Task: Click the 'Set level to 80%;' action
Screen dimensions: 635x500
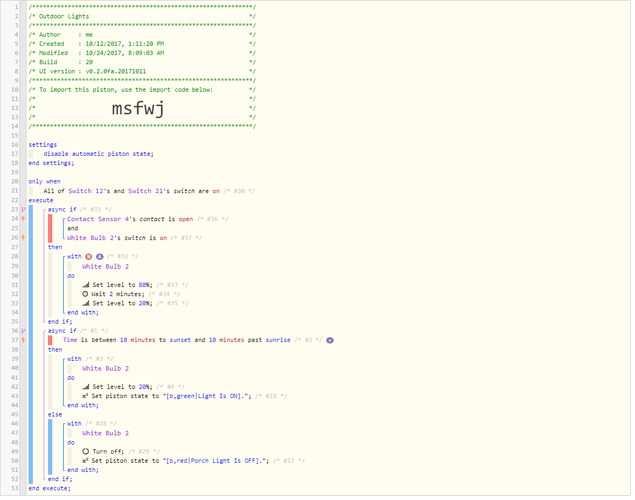Action: click(122, 285)
